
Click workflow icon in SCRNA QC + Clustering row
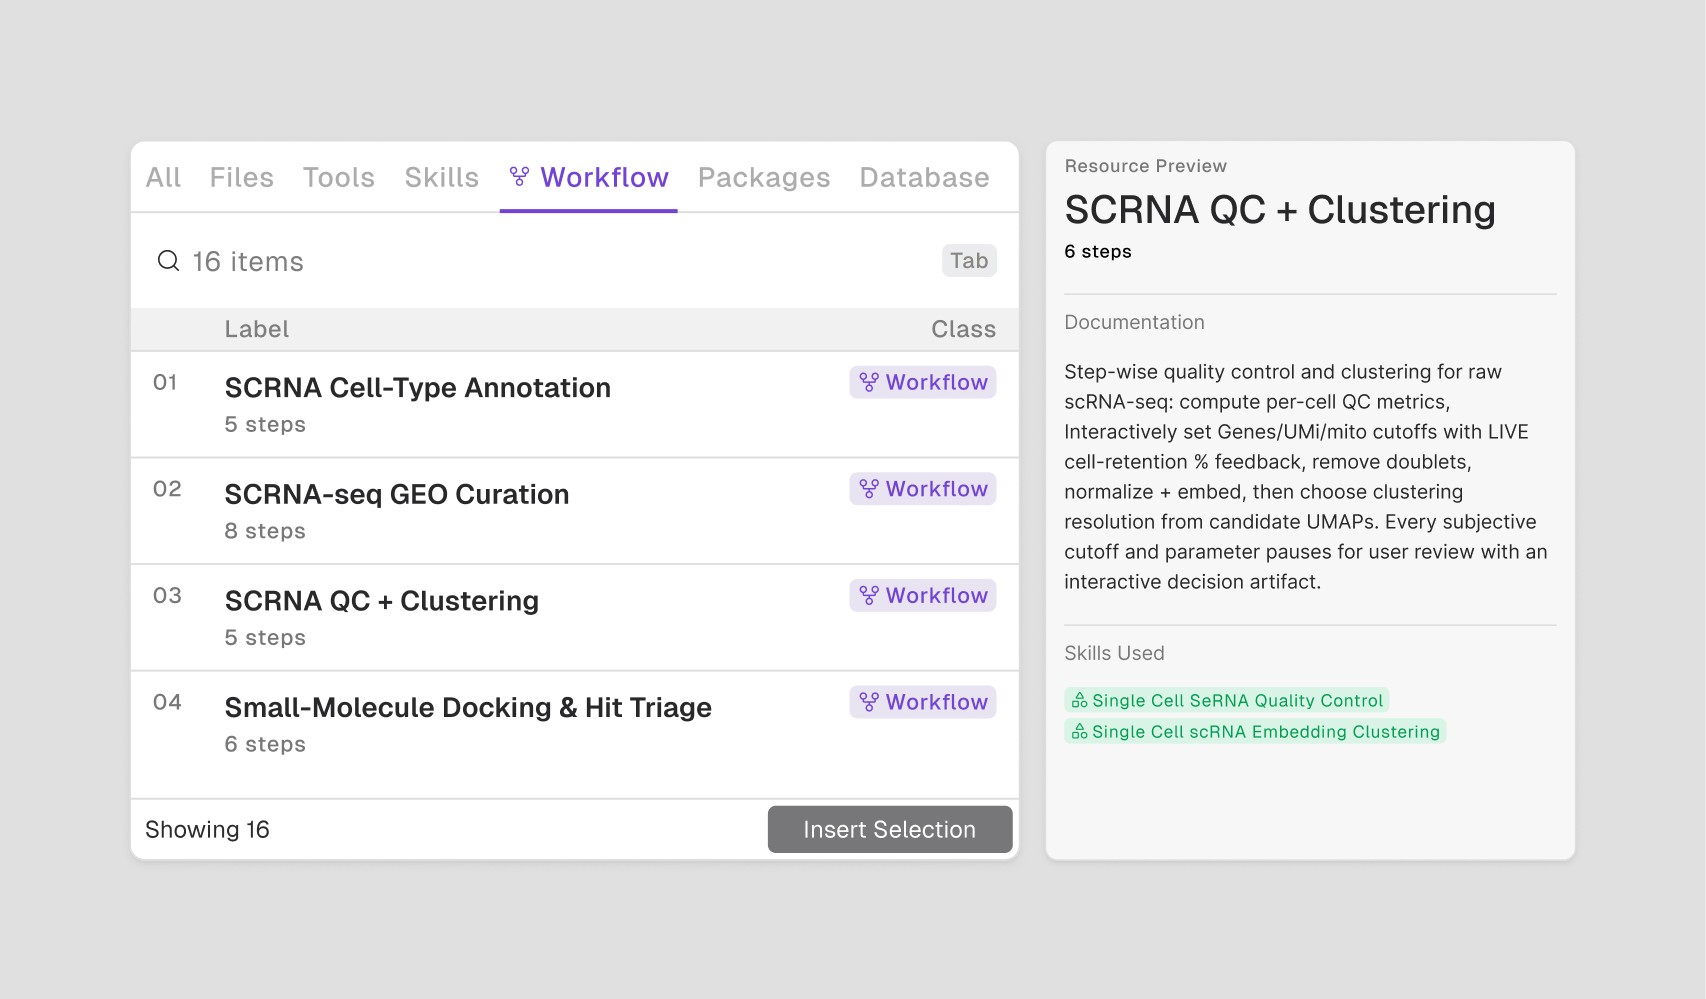pyautogui.click(x=869, y=595)
